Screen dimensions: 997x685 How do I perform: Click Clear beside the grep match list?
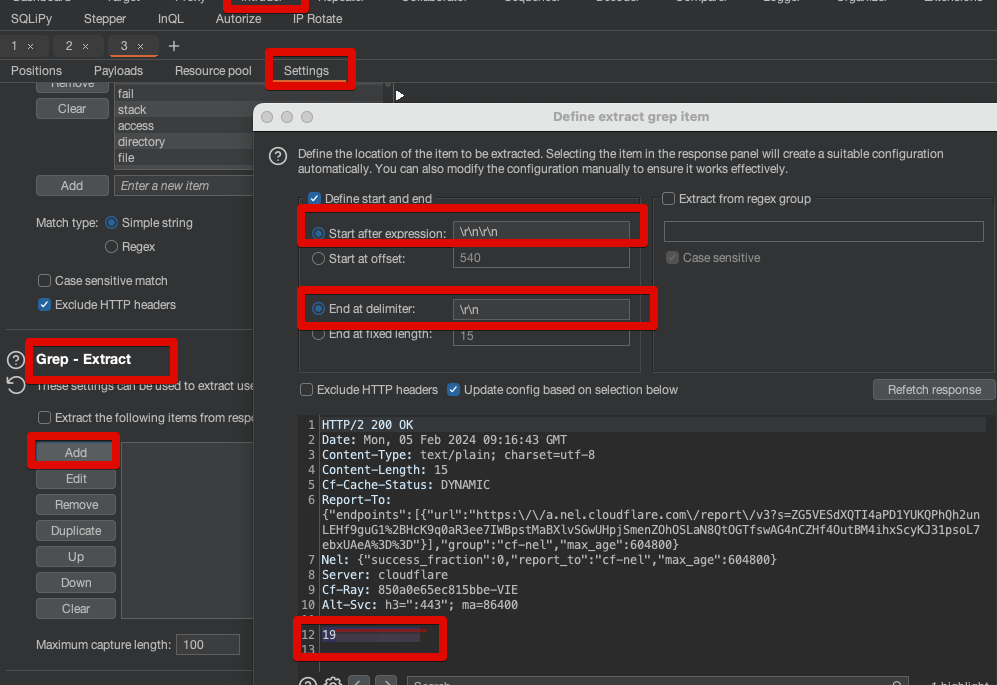click(72, 109)
